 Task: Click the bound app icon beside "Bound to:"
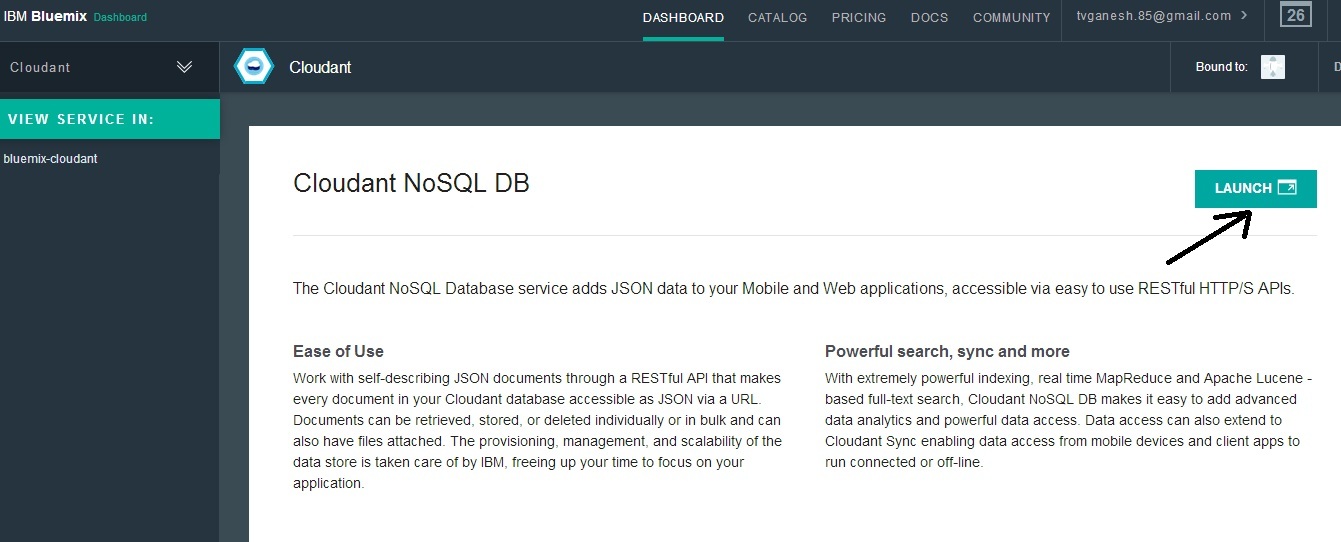tap(1272, 67)
